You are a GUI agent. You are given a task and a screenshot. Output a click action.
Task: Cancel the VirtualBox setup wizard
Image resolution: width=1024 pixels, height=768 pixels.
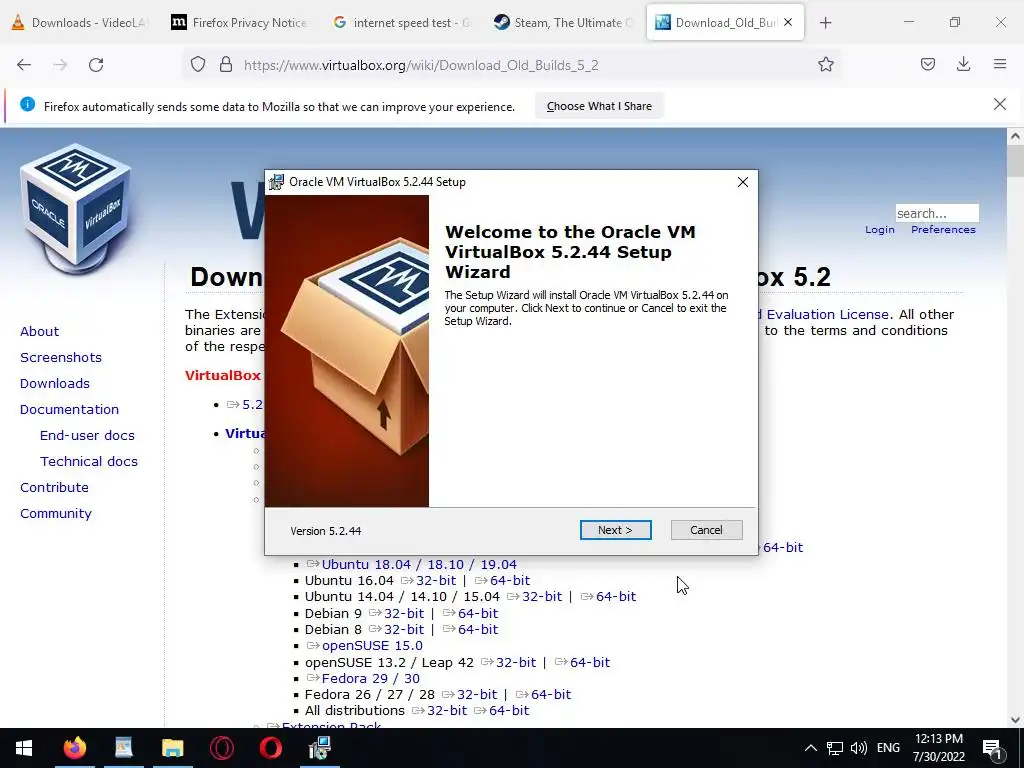click(x=706, y=530)
